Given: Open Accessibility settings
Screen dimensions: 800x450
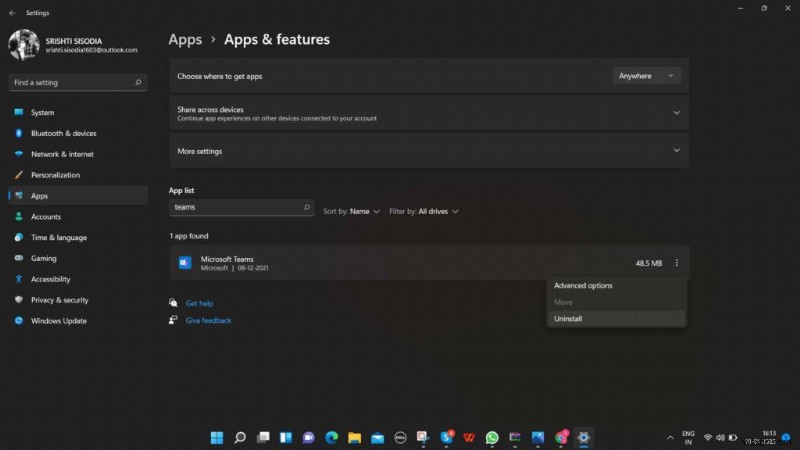Looking at the screenshot, I should click(x=78, y=280).
